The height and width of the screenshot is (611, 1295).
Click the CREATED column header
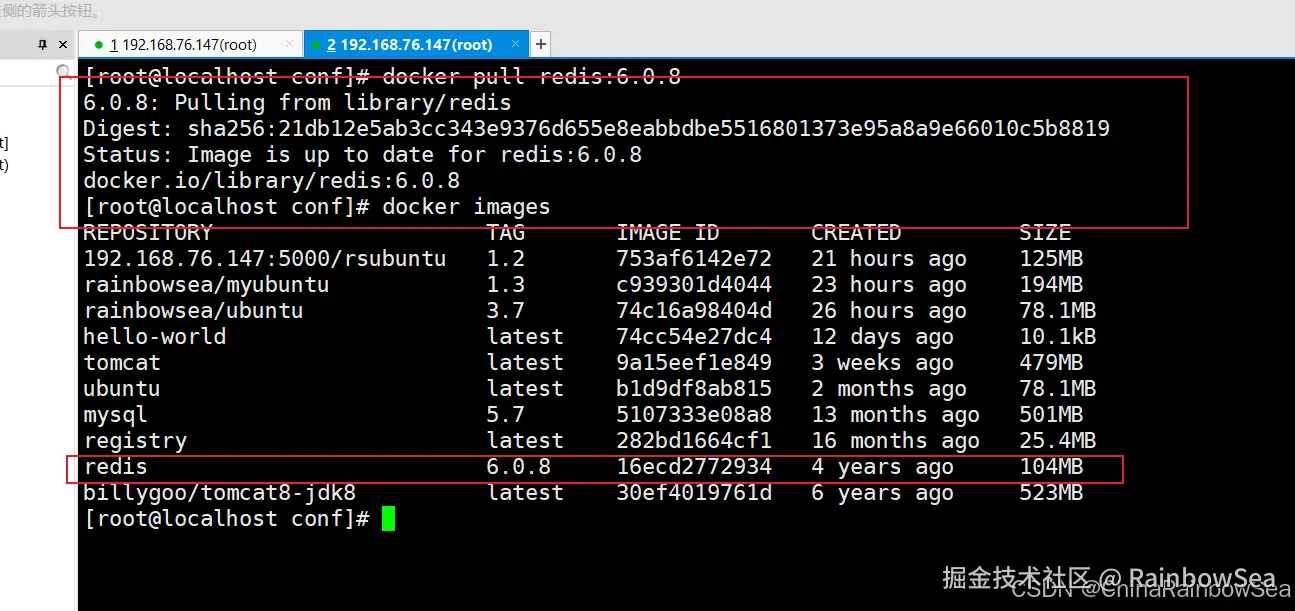click(x=856, y=232)
